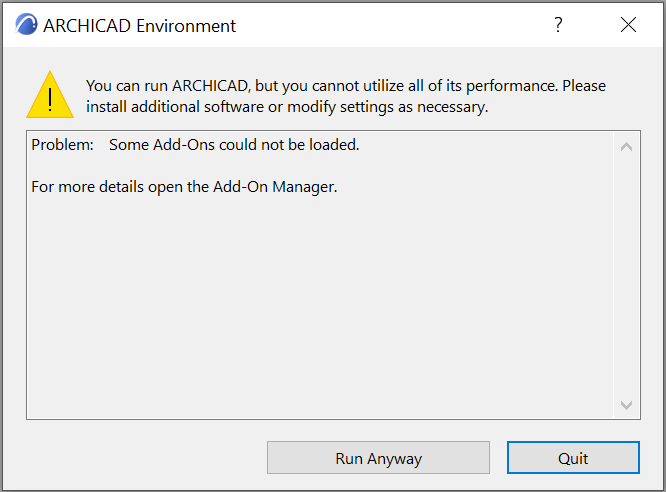This screenshot has height=492, width=666.
Task: Click the 'install additional software' message line
Action: (287, 107)
